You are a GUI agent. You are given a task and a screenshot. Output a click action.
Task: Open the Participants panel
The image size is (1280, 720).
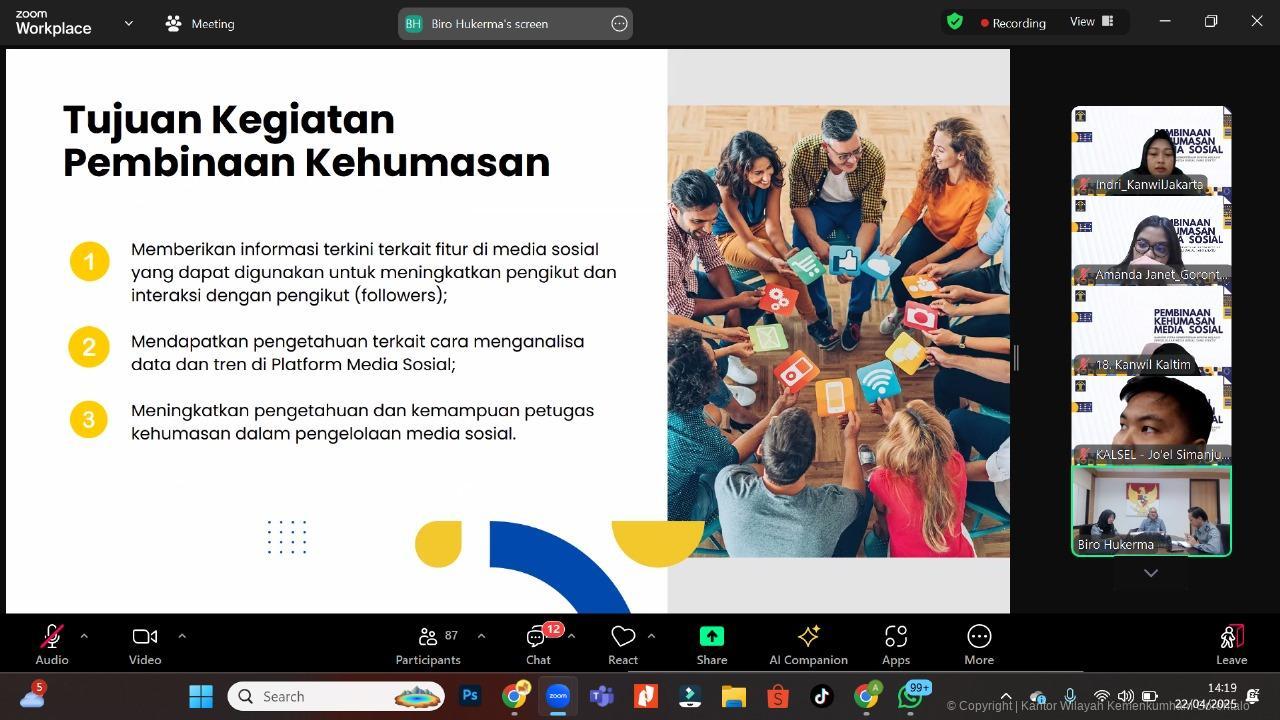pyautogui.click(x=428, y=644)
